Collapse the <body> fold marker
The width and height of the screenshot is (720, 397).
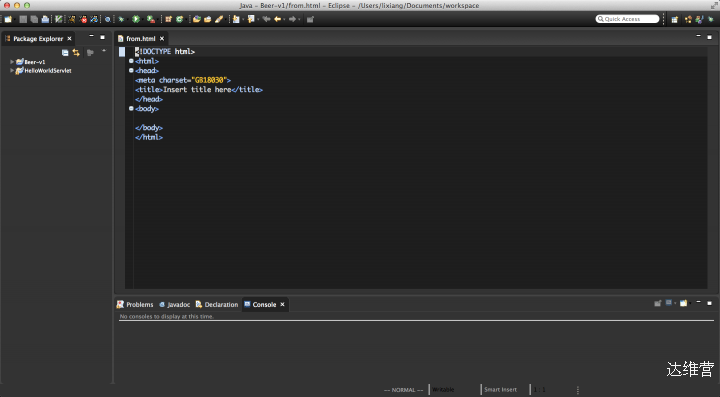coord(131,108)
